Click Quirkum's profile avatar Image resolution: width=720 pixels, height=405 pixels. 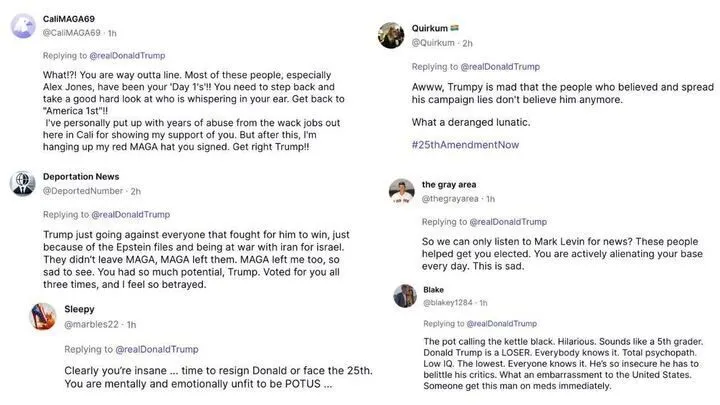(x=391, y=35)
